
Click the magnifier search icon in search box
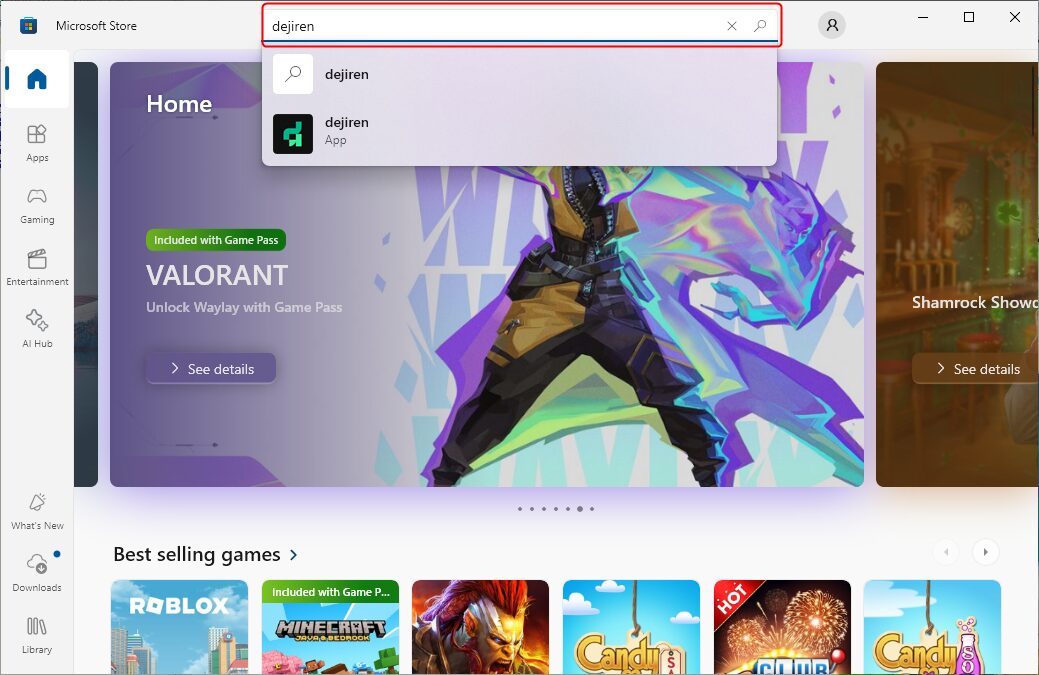(x=760, y=26)
